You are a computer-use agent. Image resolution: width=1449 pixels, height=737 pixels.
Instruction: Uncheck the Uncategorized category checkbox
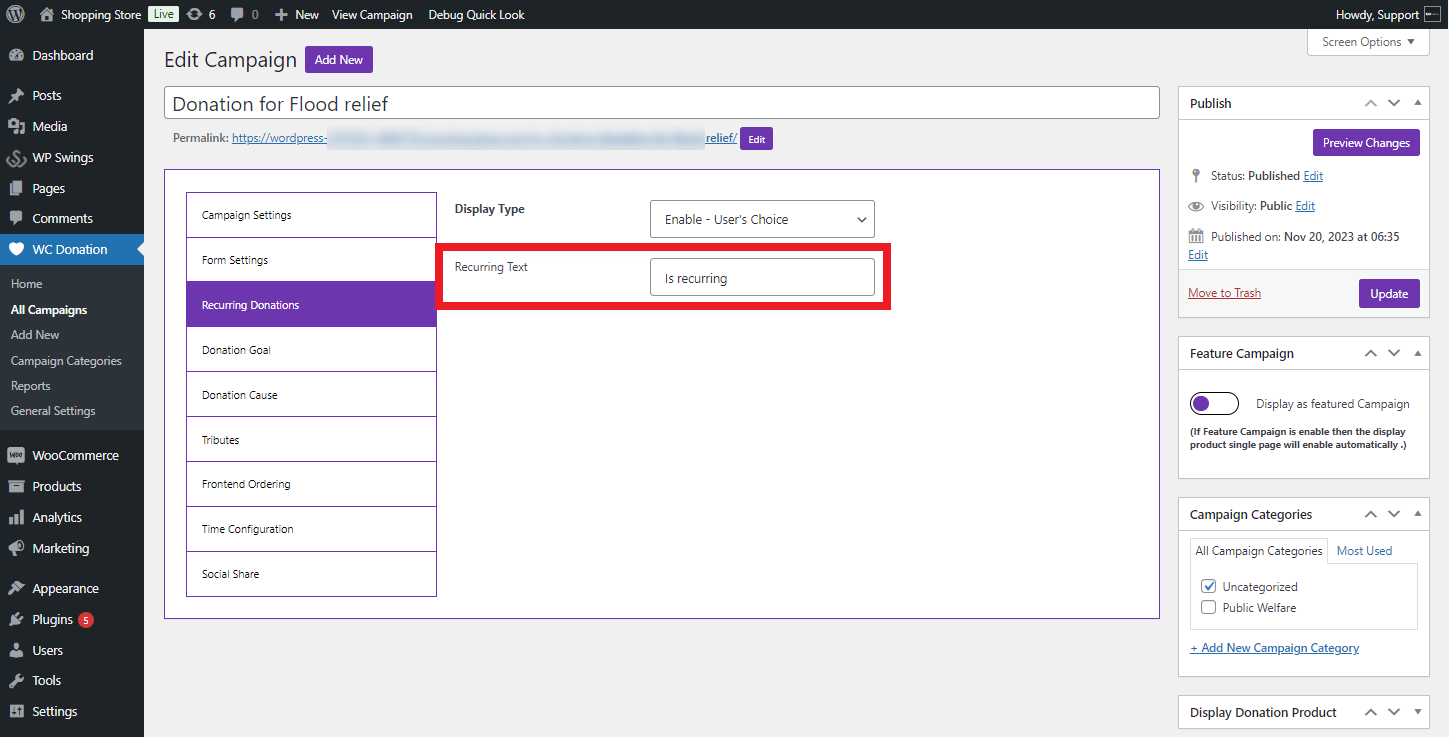[x=1208, y=587]
